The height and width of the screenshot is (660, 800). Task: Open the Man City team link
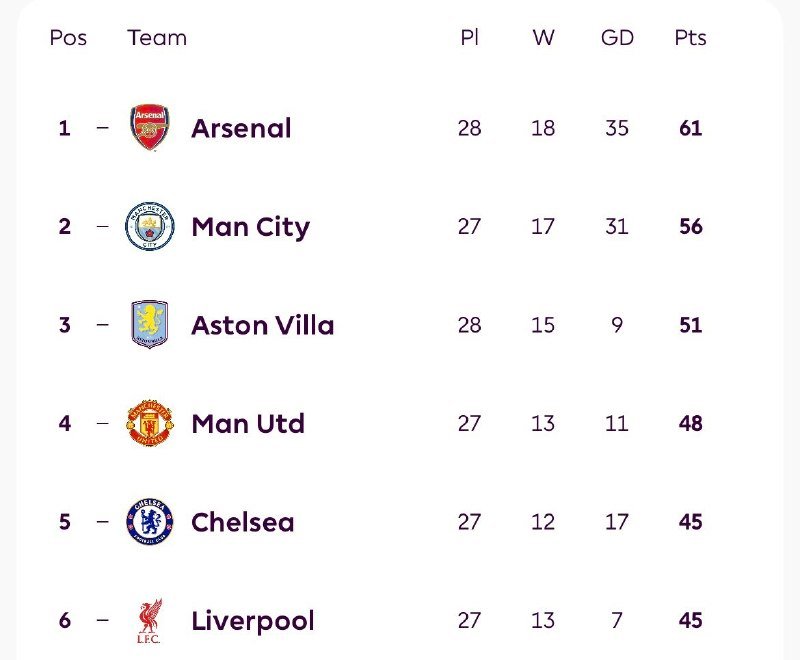[x=250, y=227]
